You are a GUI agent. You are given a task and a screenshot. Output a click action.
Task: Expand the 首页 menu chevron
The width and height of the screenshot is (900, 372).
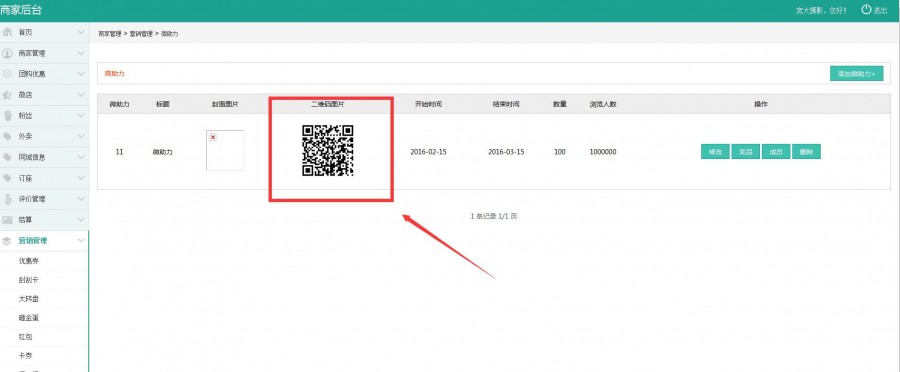81,32
